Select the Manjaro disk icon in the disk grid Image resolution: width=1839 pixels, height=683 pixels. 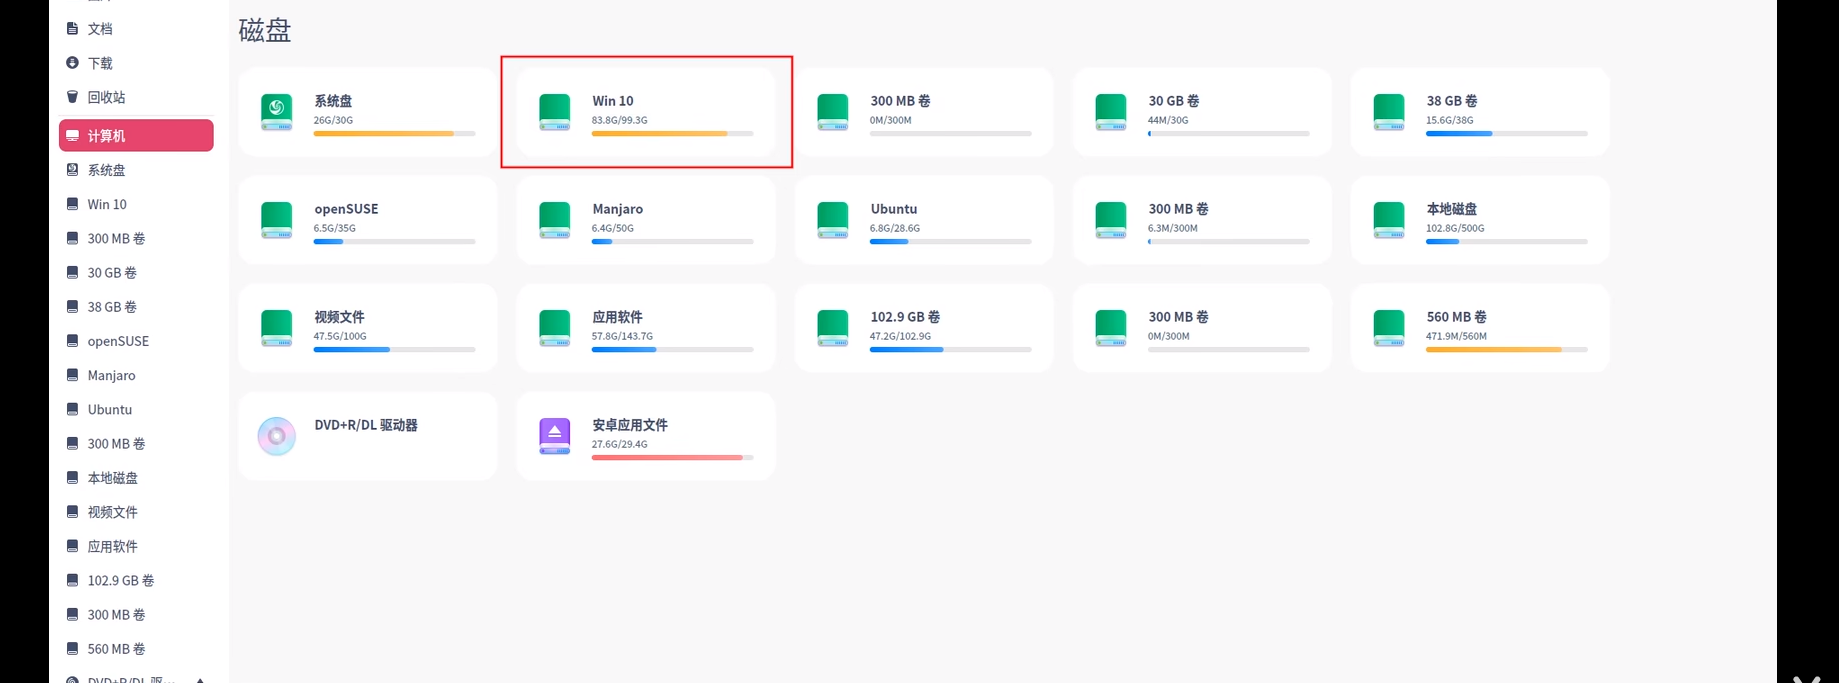point(555,220)
